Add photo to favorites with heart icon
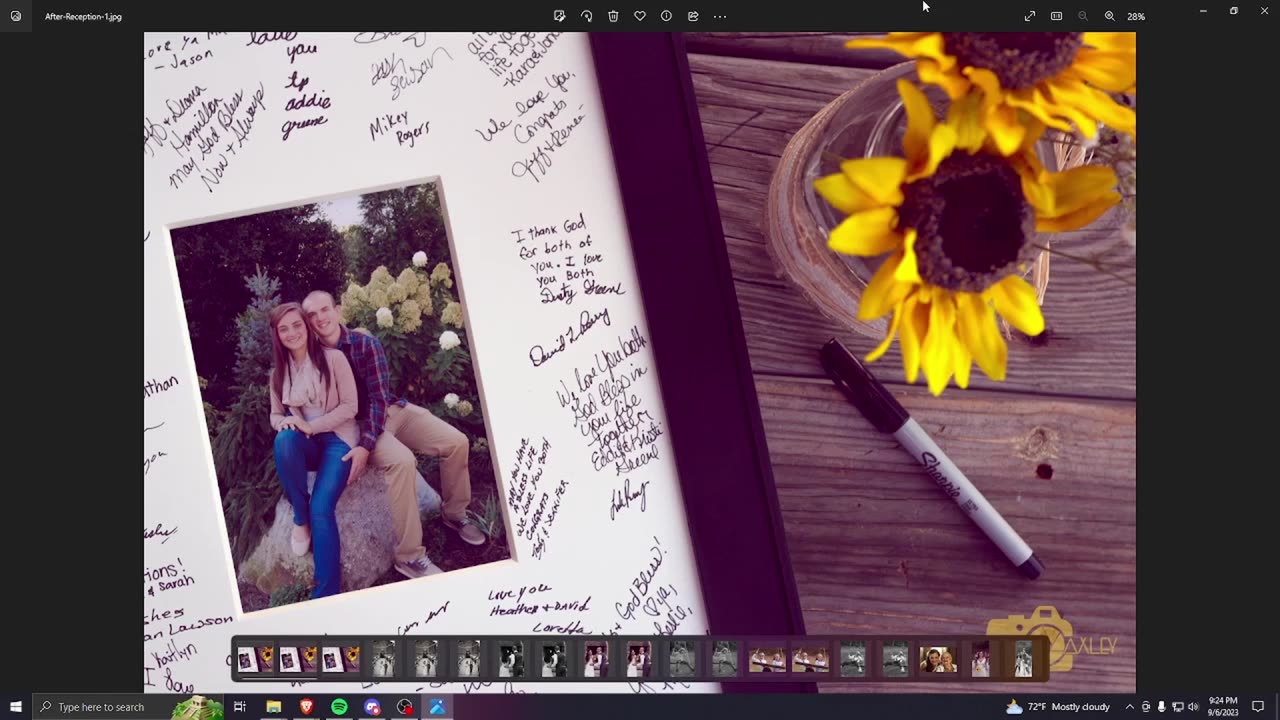 [640, 16]
